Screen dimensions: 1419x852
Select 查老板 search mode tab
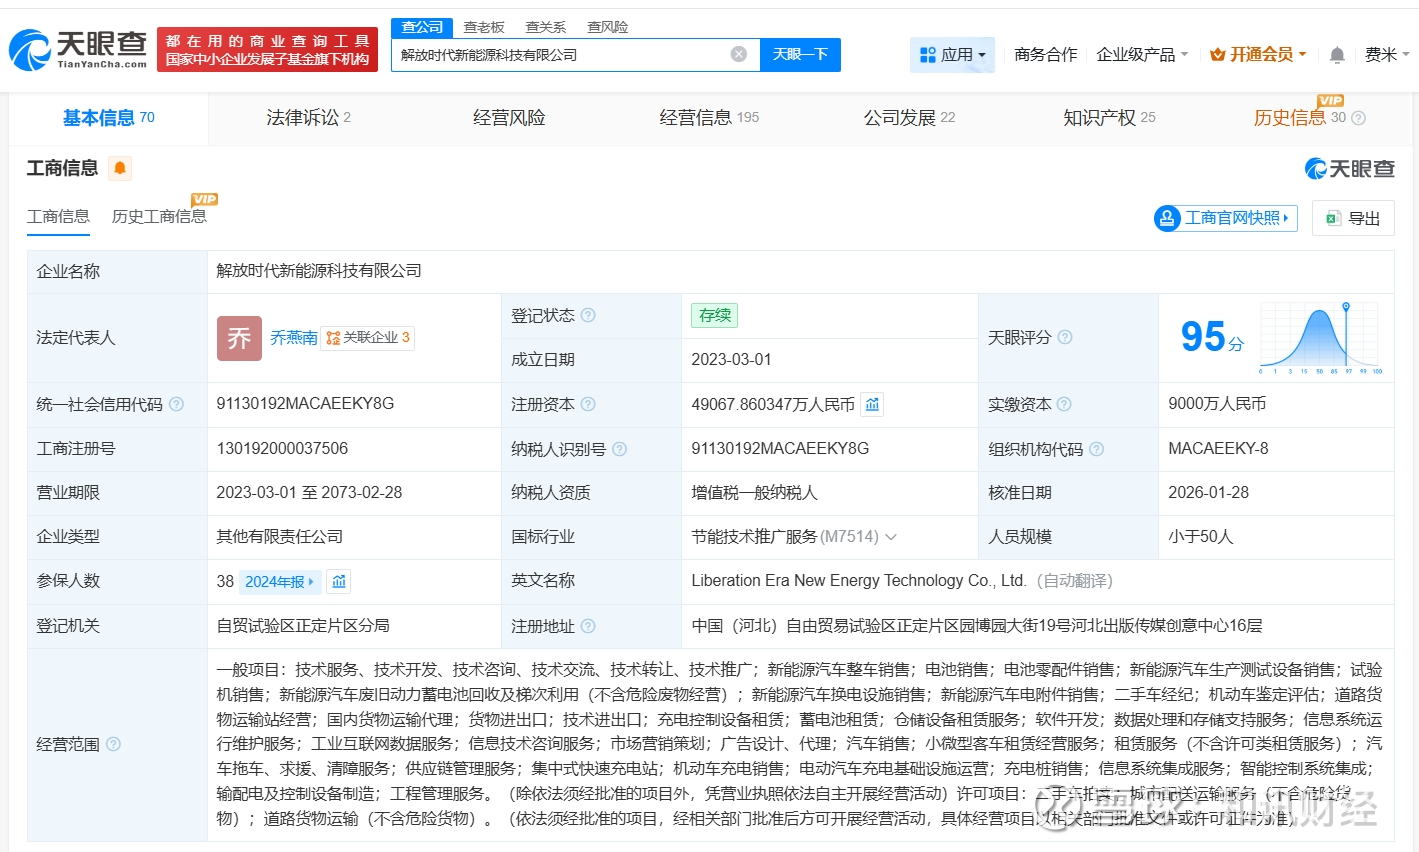[484, 27]
